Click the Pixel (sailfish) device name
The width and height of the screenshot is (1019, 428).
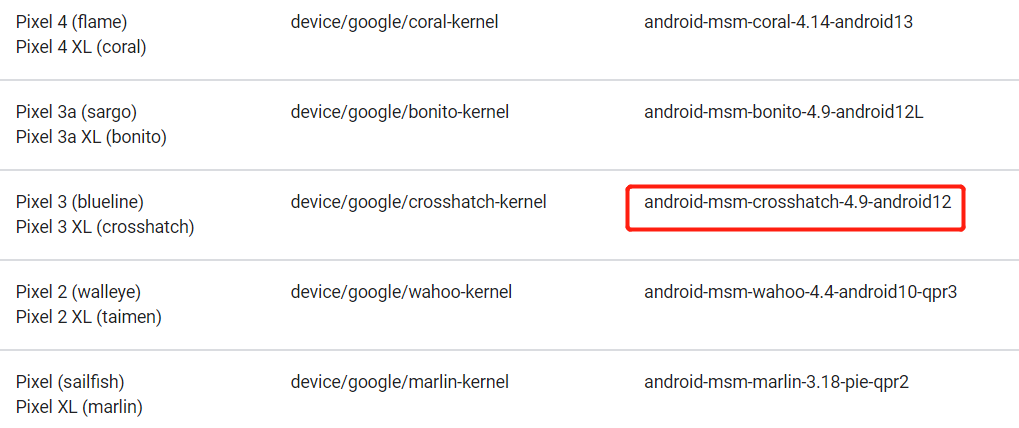[x=70, y=381]
